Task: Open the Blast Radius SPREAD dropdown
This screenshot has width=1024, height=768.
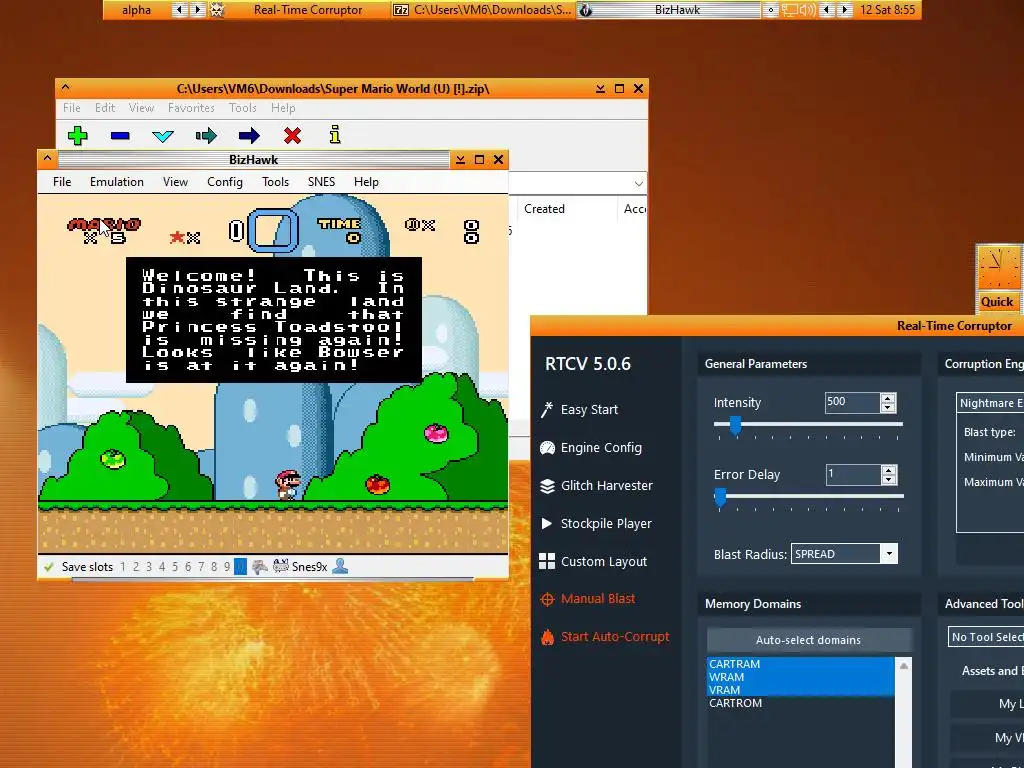Action: (x=889, y=554)
